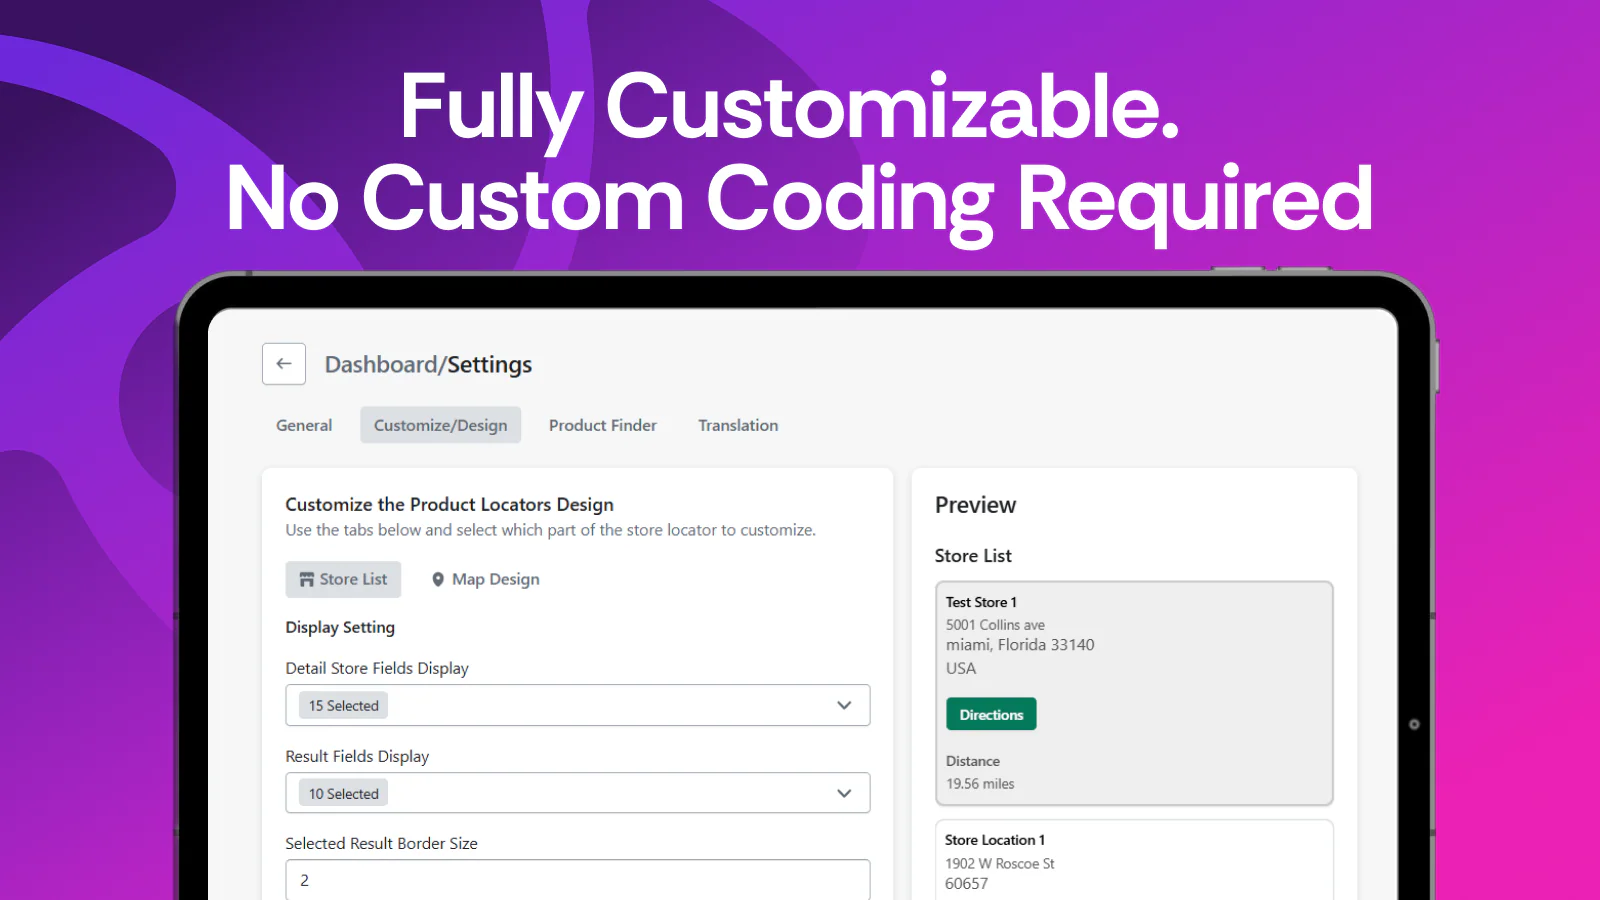Expand the Result Fields Display chevron
Image resolution: width=1600 pixels, height=900 pixels.
844,793
